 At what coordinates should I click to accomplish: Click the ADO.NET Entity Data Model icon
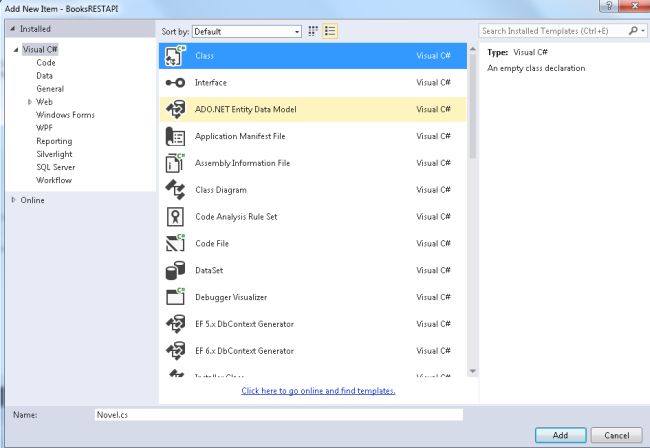tap(175, 109)
